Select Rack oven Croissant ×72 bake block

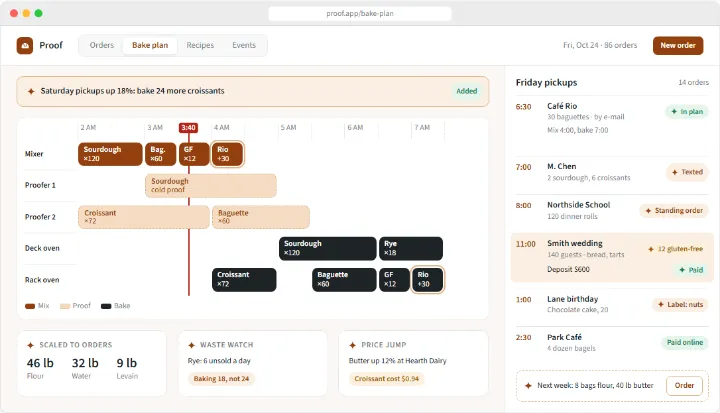tap(244, 280)
